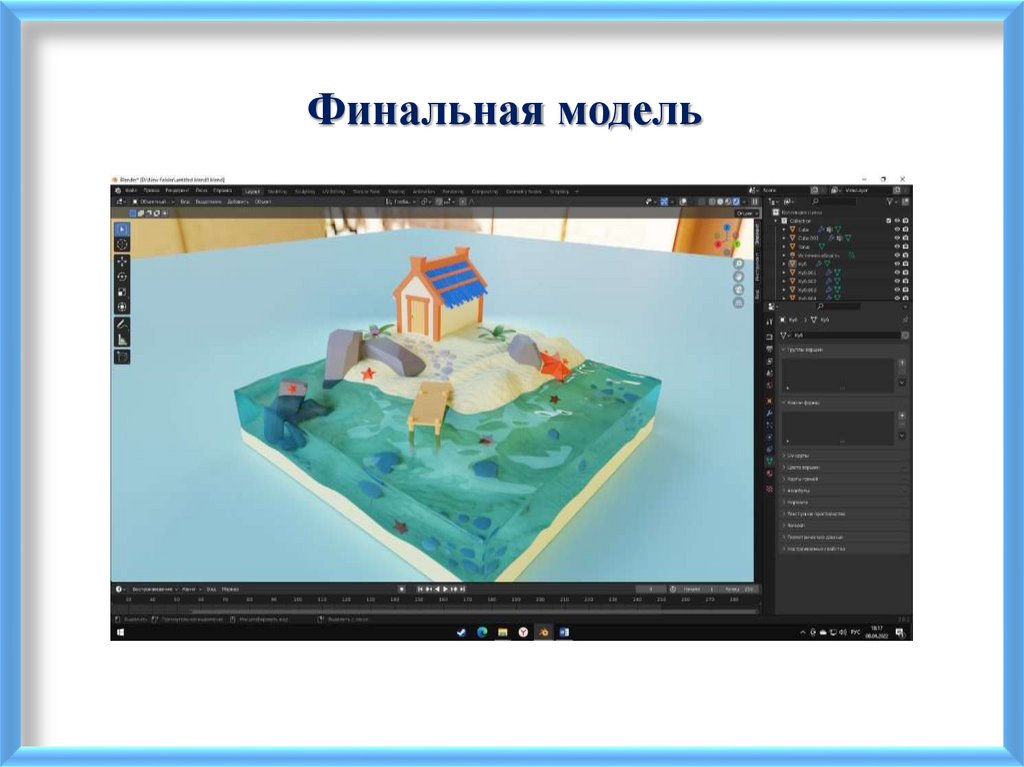The height and width of the screenshot is (767, 1024).
Task: Click the blue Z axis gizmo ball
Action: [x=727, y=227]
